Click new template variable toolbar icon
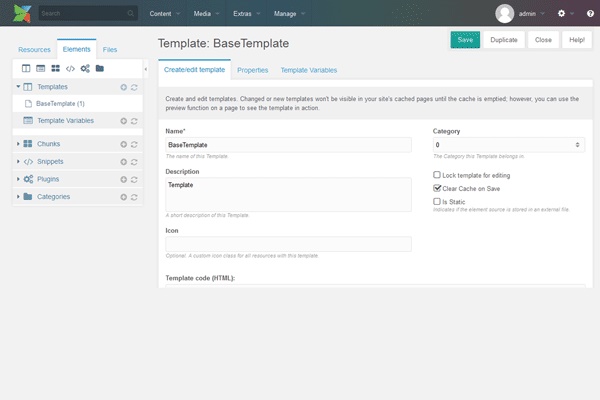Viewport: 600px width, 400px height. [x=41, y=69]
